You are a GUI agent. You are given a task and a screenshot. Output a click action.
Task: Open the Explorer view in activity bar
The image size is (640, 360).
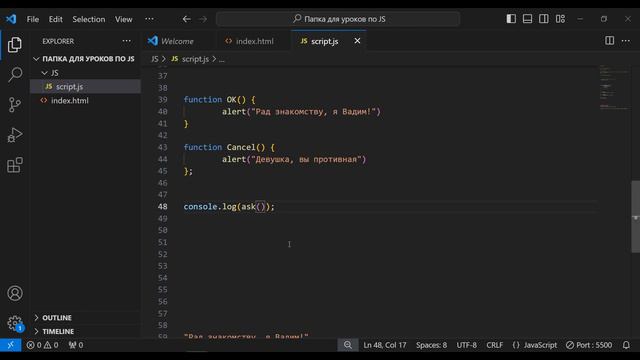pos(15,44)
